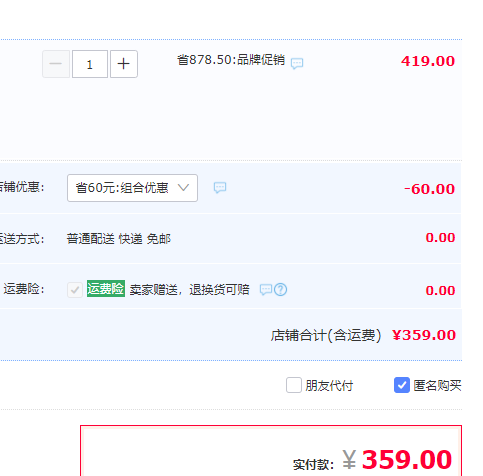Click the question mark help icon for 运费险

tap(280, 289)
